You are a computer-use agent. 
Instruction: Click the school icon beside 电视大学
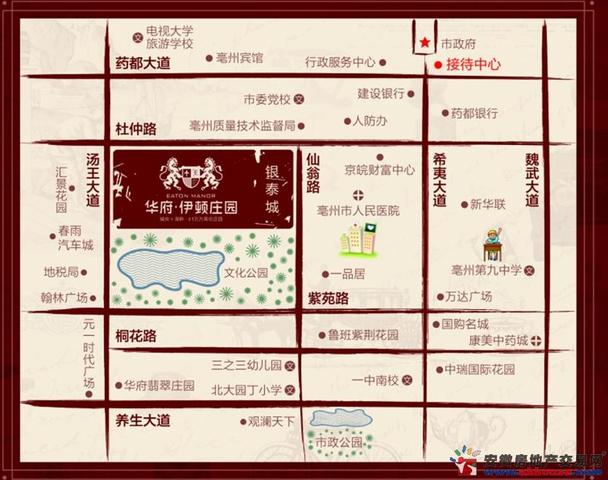coord(138,38)
